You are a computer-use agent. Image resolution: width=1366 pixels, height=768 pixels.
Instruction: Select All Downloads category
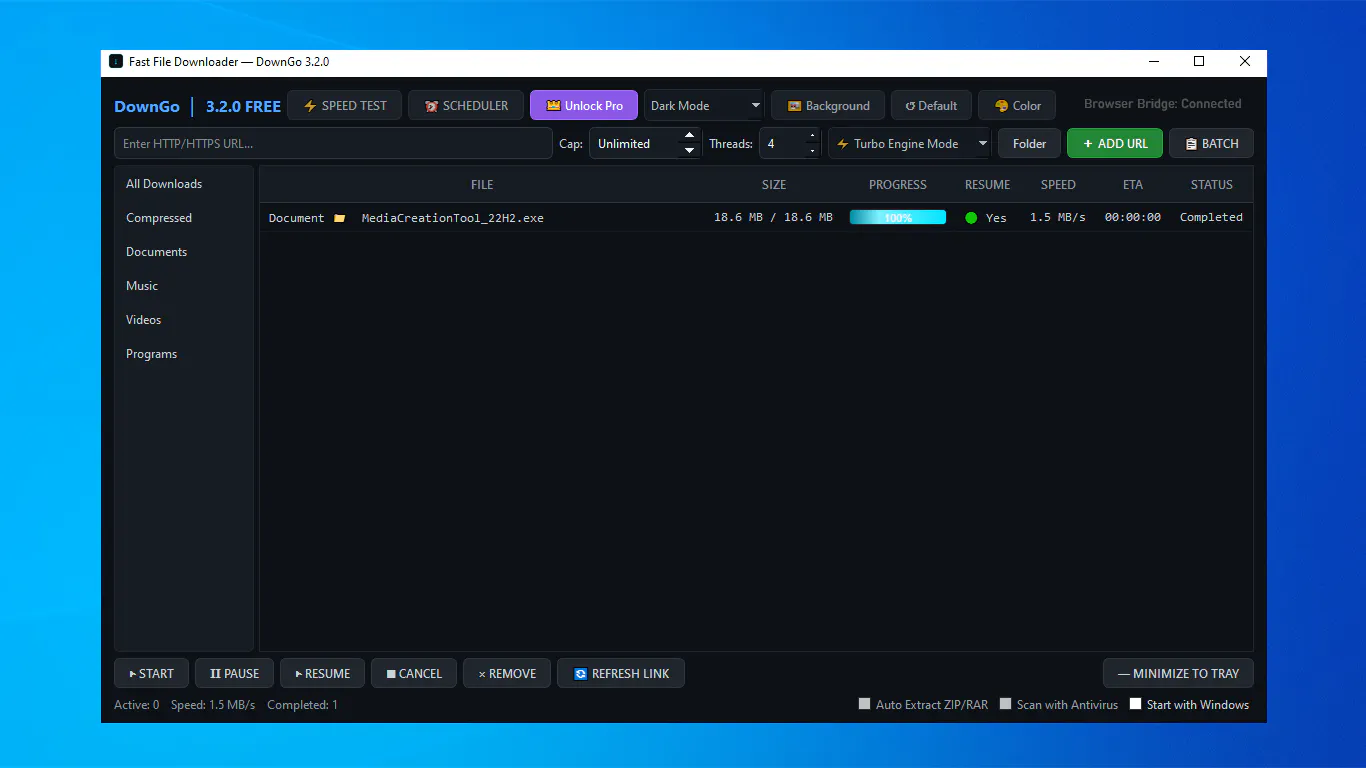click(x=183, y=184)
